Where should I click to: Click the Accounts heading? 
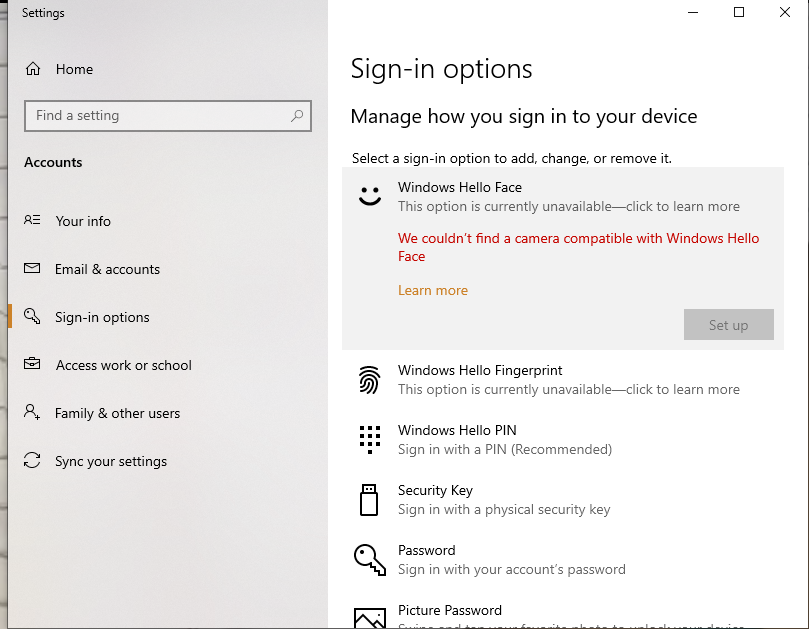click(53, 162)
